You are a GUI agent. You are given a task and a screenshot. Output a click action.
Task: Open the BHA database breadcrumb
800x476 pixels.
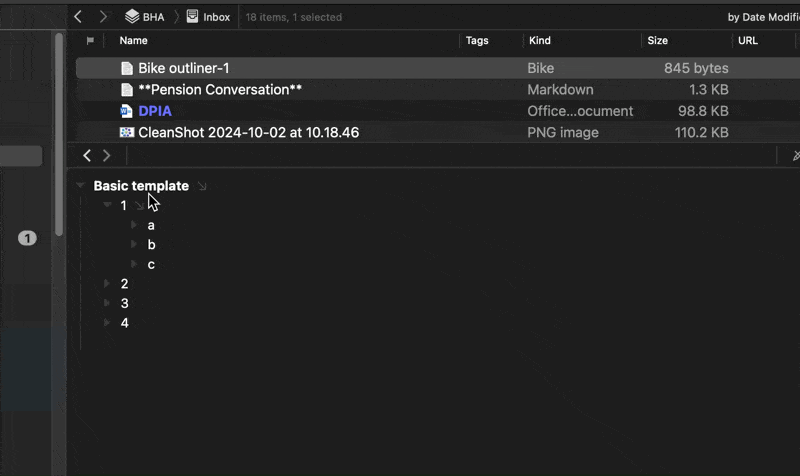145,17
